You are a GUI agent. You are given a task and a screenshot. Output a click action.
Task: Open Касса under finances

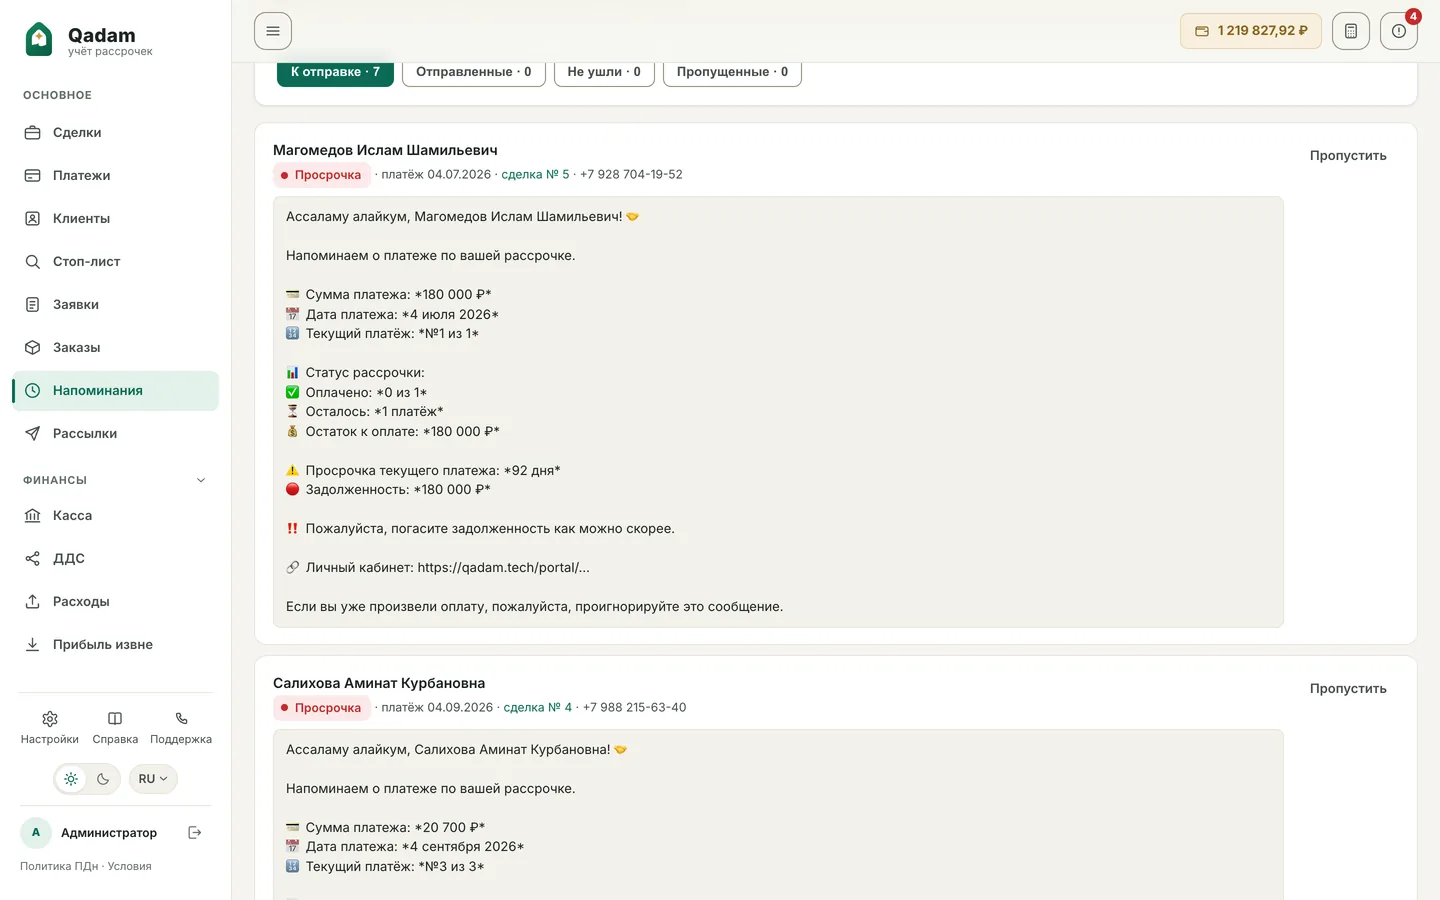(115, 516)
